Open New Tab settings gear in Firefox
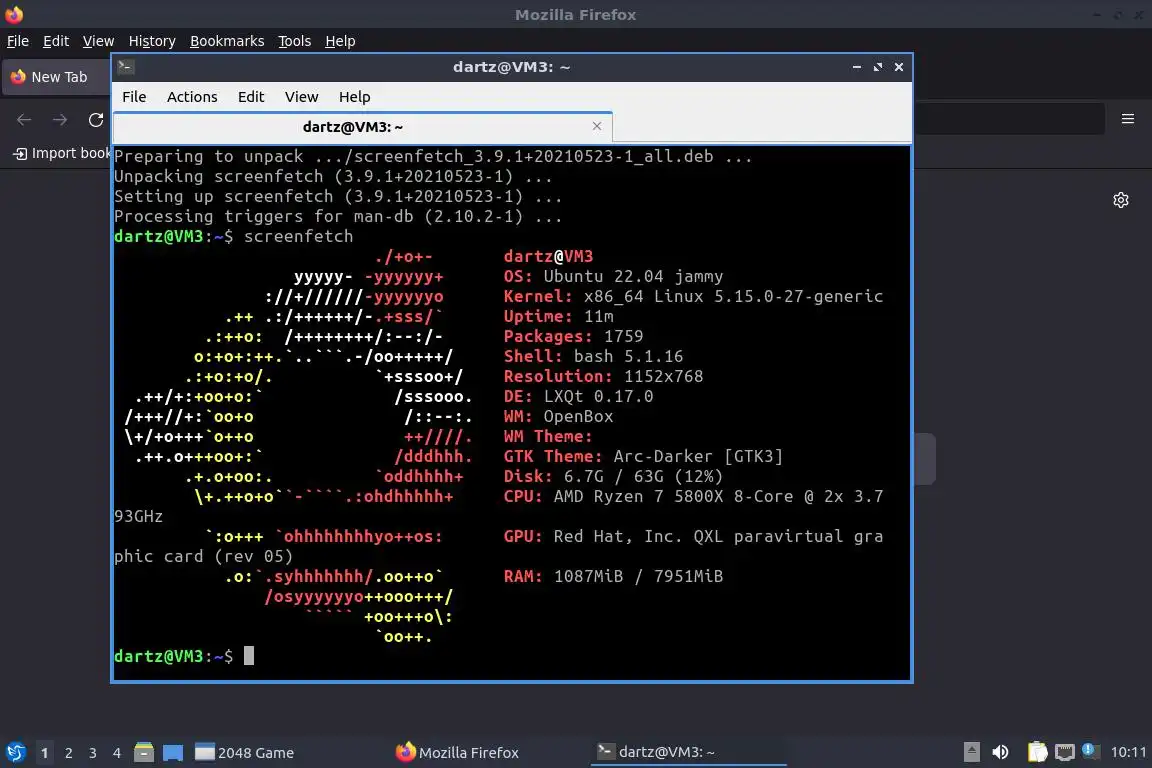 (1120, 200)
